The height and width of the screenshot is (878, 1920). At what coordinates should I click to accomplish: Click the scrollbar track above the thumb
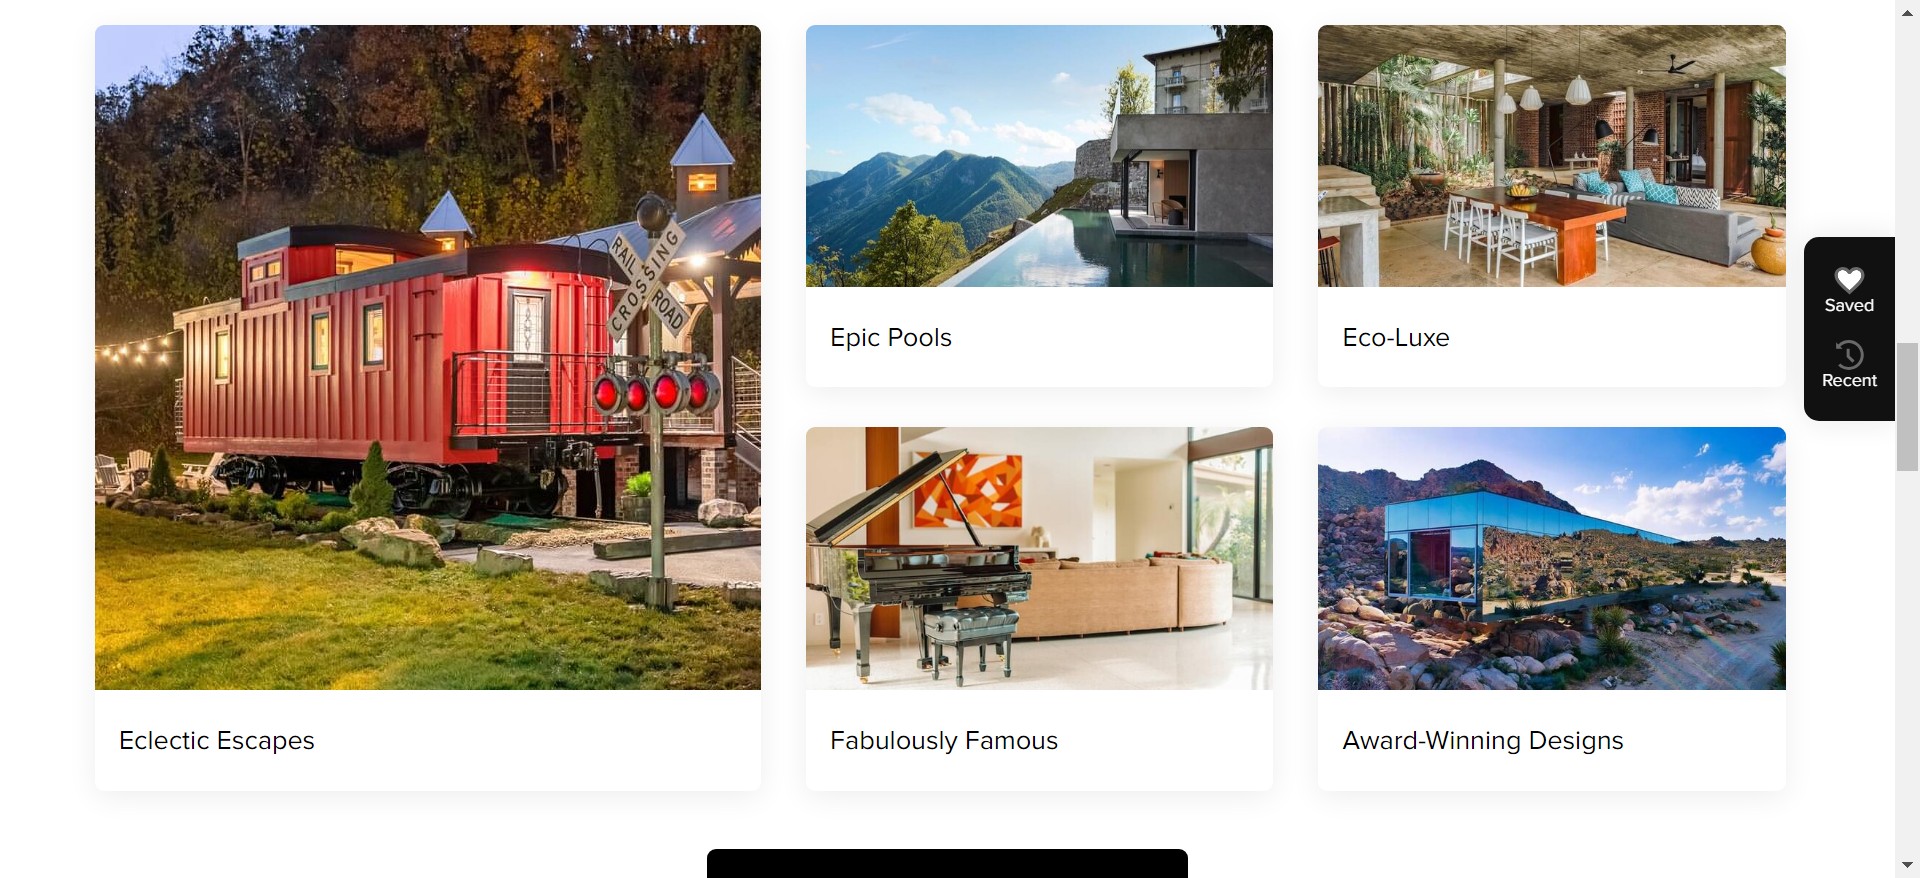1907,180
